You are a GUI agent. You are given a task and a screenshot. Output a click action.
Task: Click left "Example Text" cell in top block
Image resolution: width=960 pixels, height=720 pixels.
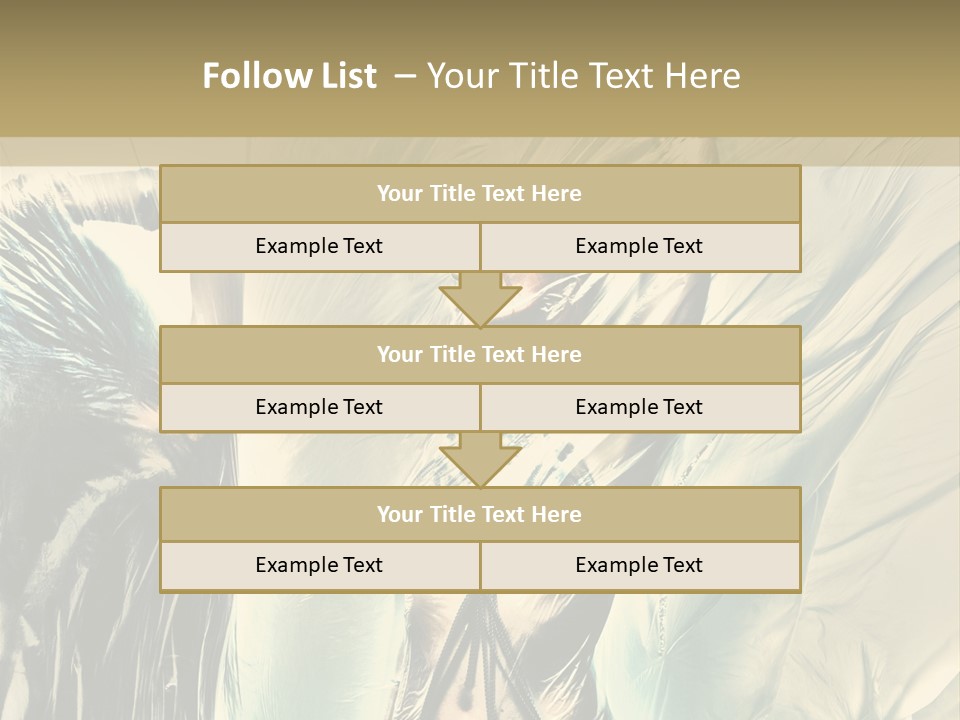pyautogui.click(x=319, y=246)
